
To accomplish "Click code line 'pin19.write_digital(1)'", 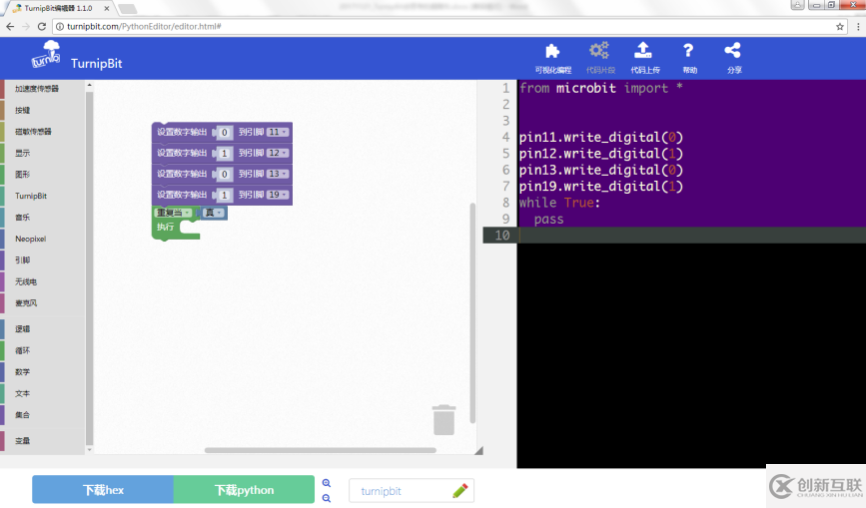I will coord(601,187).
